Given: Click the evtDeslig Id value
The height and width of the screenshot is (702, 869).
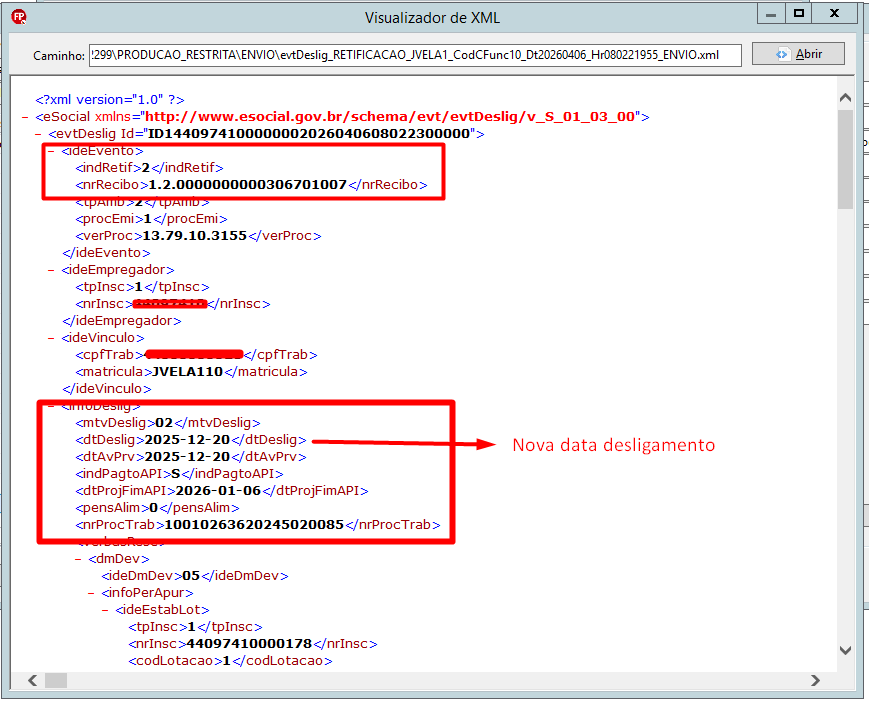Looking at the screenshot, I should (309, 134).
